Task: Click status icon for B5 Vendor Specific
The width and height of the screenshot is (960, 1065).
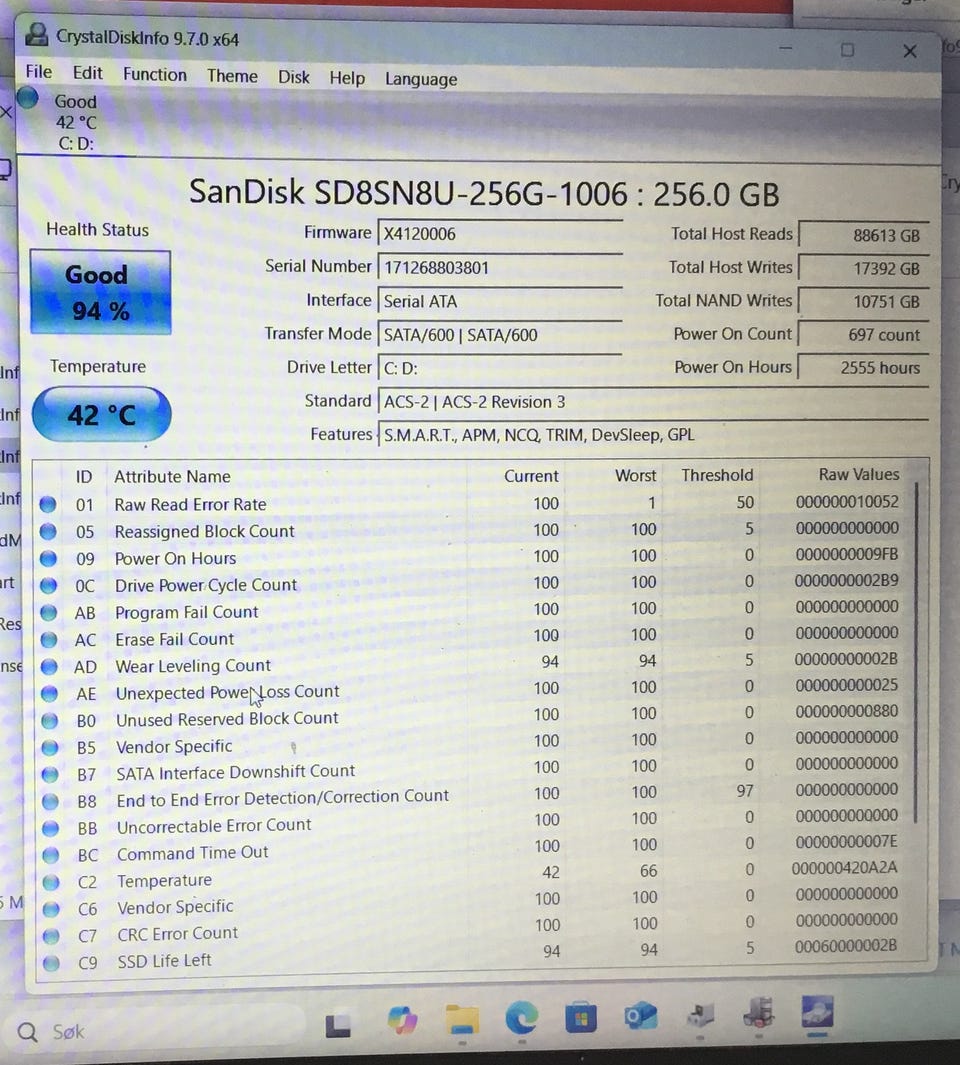Action: 50,747
